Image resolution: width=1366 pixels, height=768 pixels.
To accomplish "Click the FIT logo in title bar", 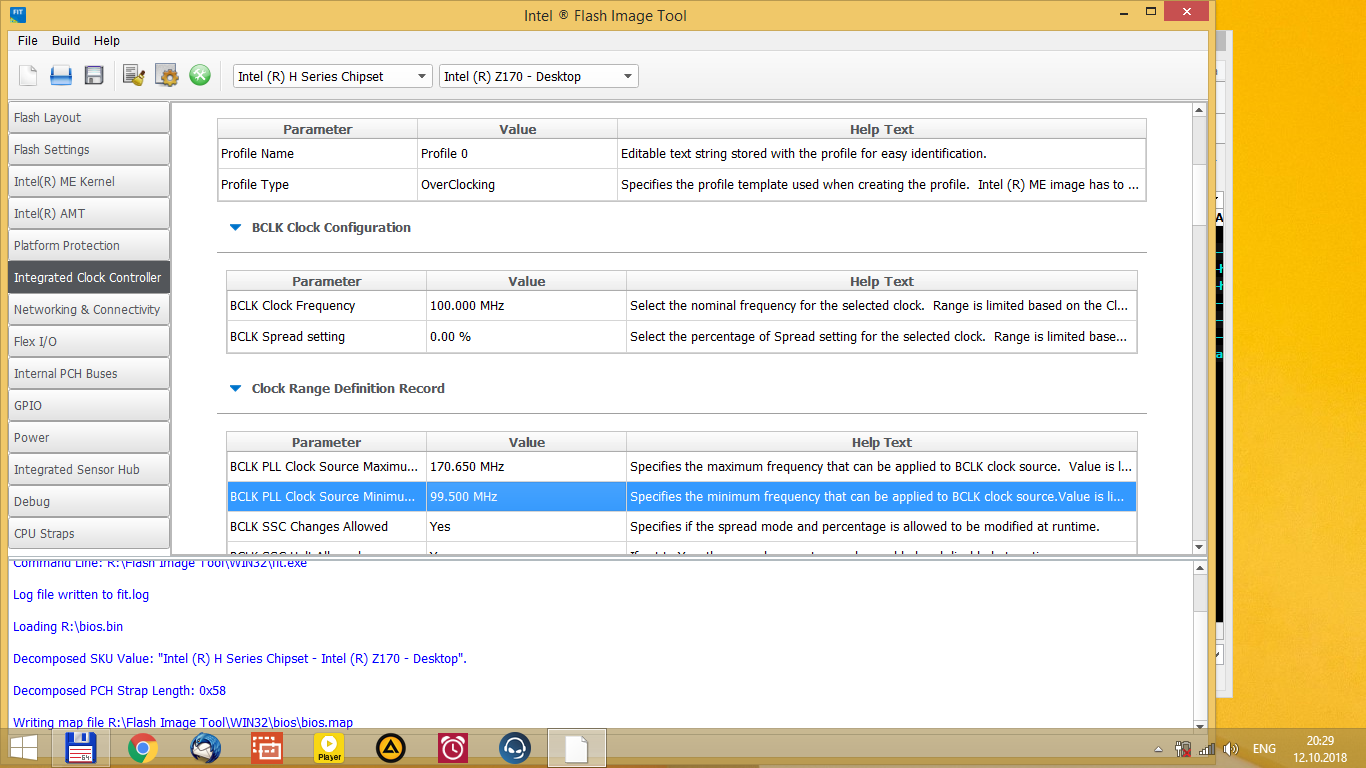I will point(18,15).
